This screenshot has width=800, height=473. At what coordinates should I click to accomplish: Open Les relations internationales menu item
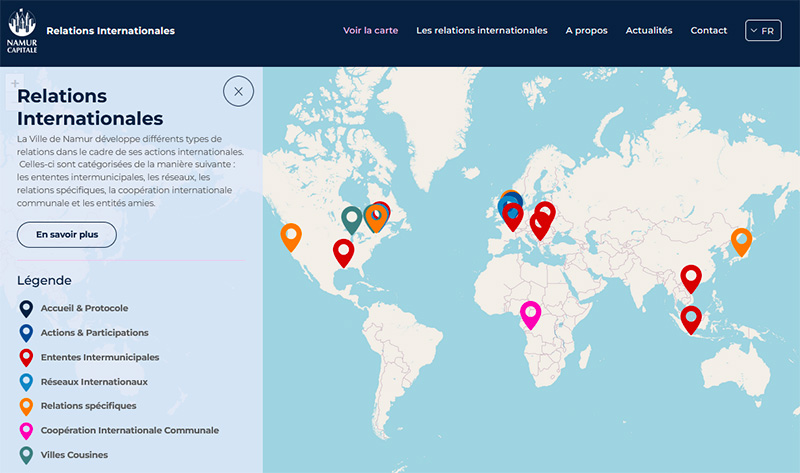(x=482, y=31)
